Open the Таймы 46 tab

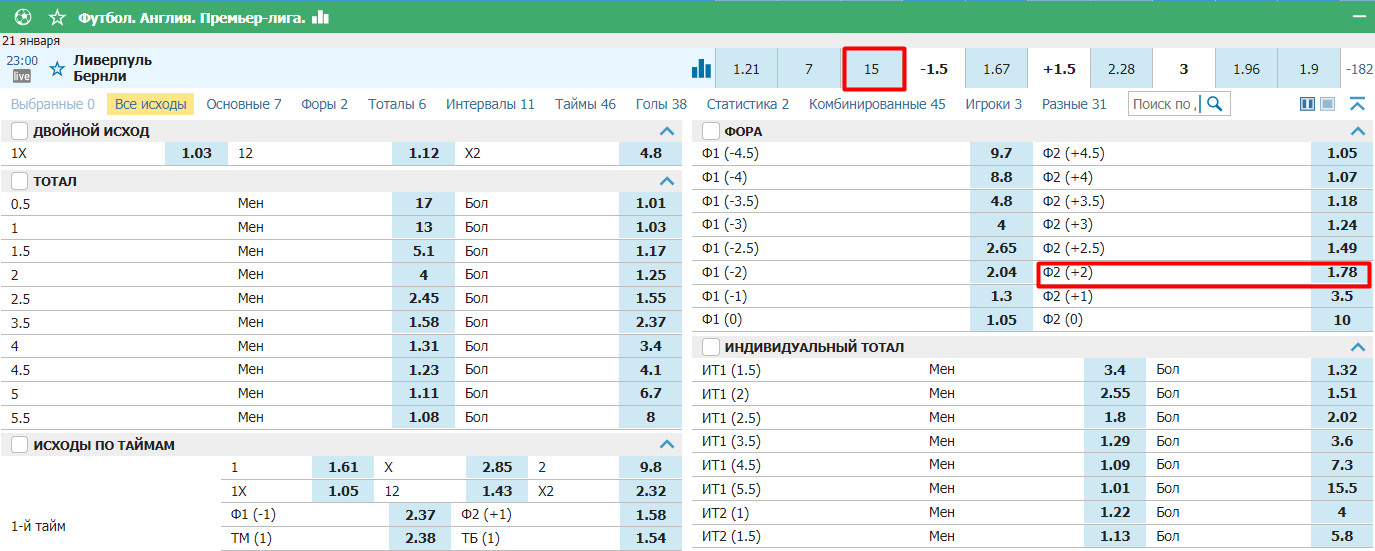point(586,104)
